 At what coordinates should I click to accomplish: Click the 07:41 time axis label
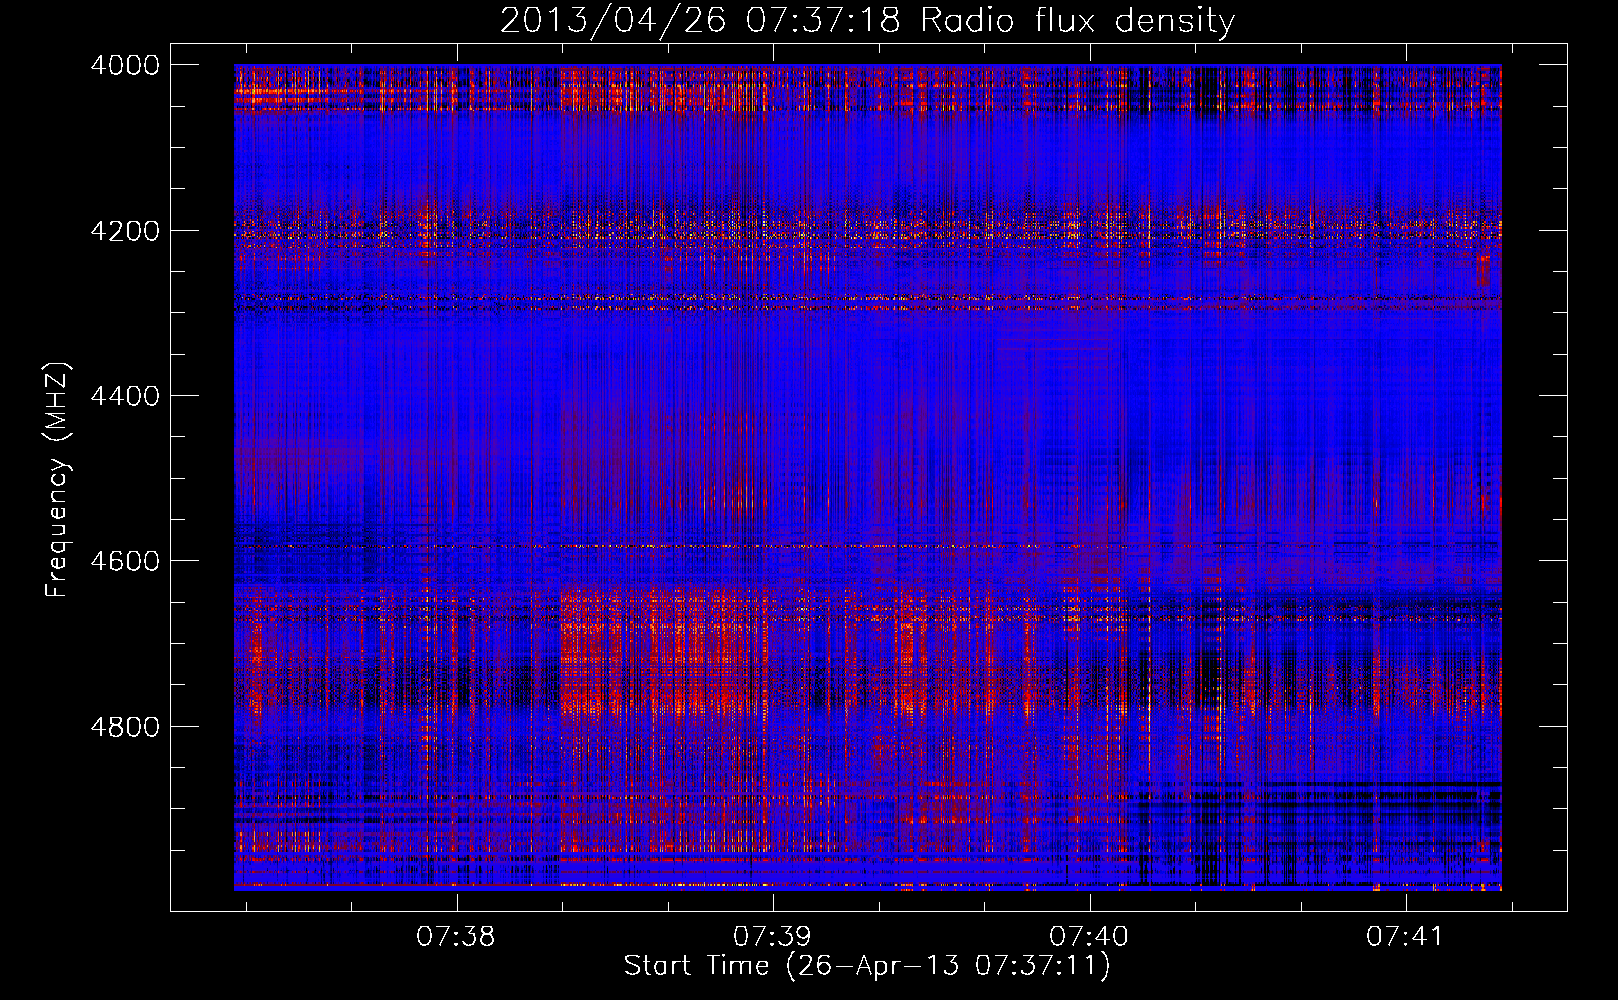click(1405, 937)
